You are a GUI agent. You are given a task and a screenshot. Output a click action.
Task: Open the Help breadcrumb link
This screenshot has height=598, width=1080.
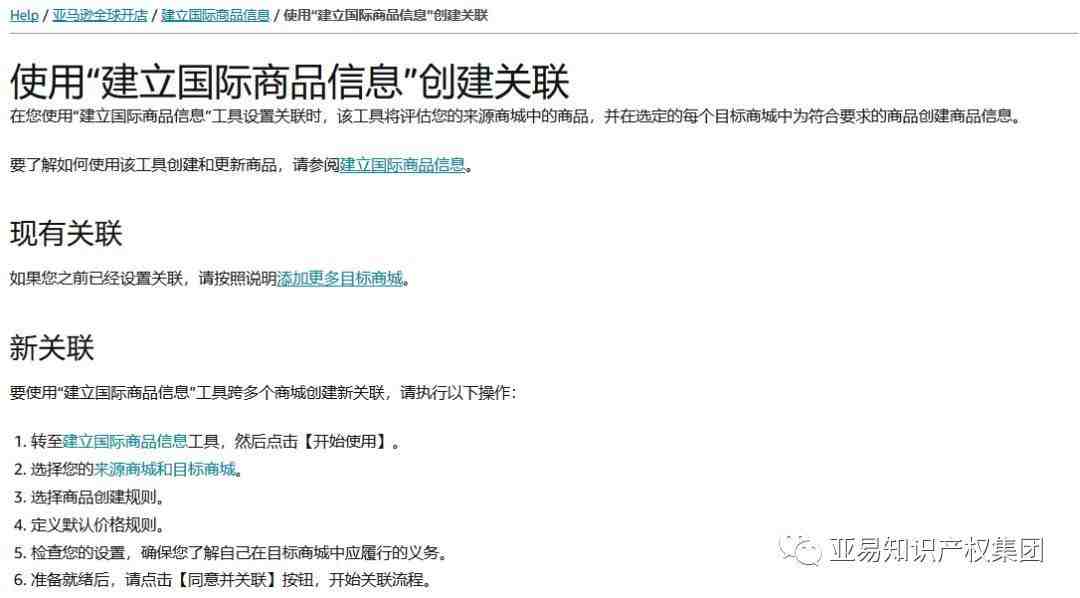[x=24, y=15]
